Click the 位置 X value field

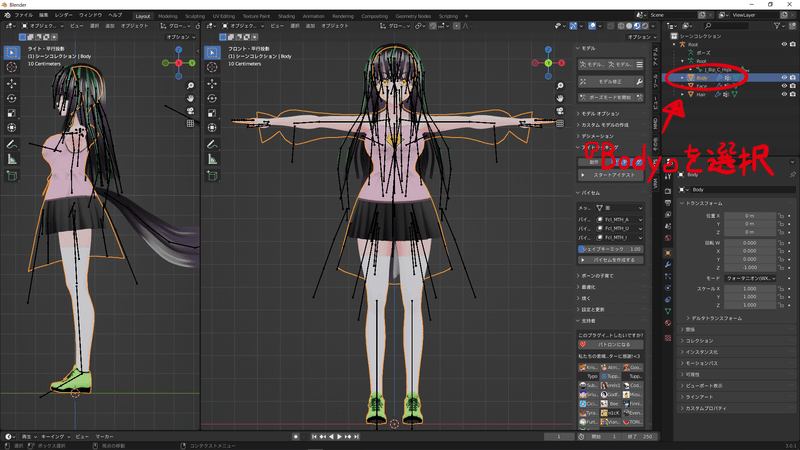(x=749, y=216)
